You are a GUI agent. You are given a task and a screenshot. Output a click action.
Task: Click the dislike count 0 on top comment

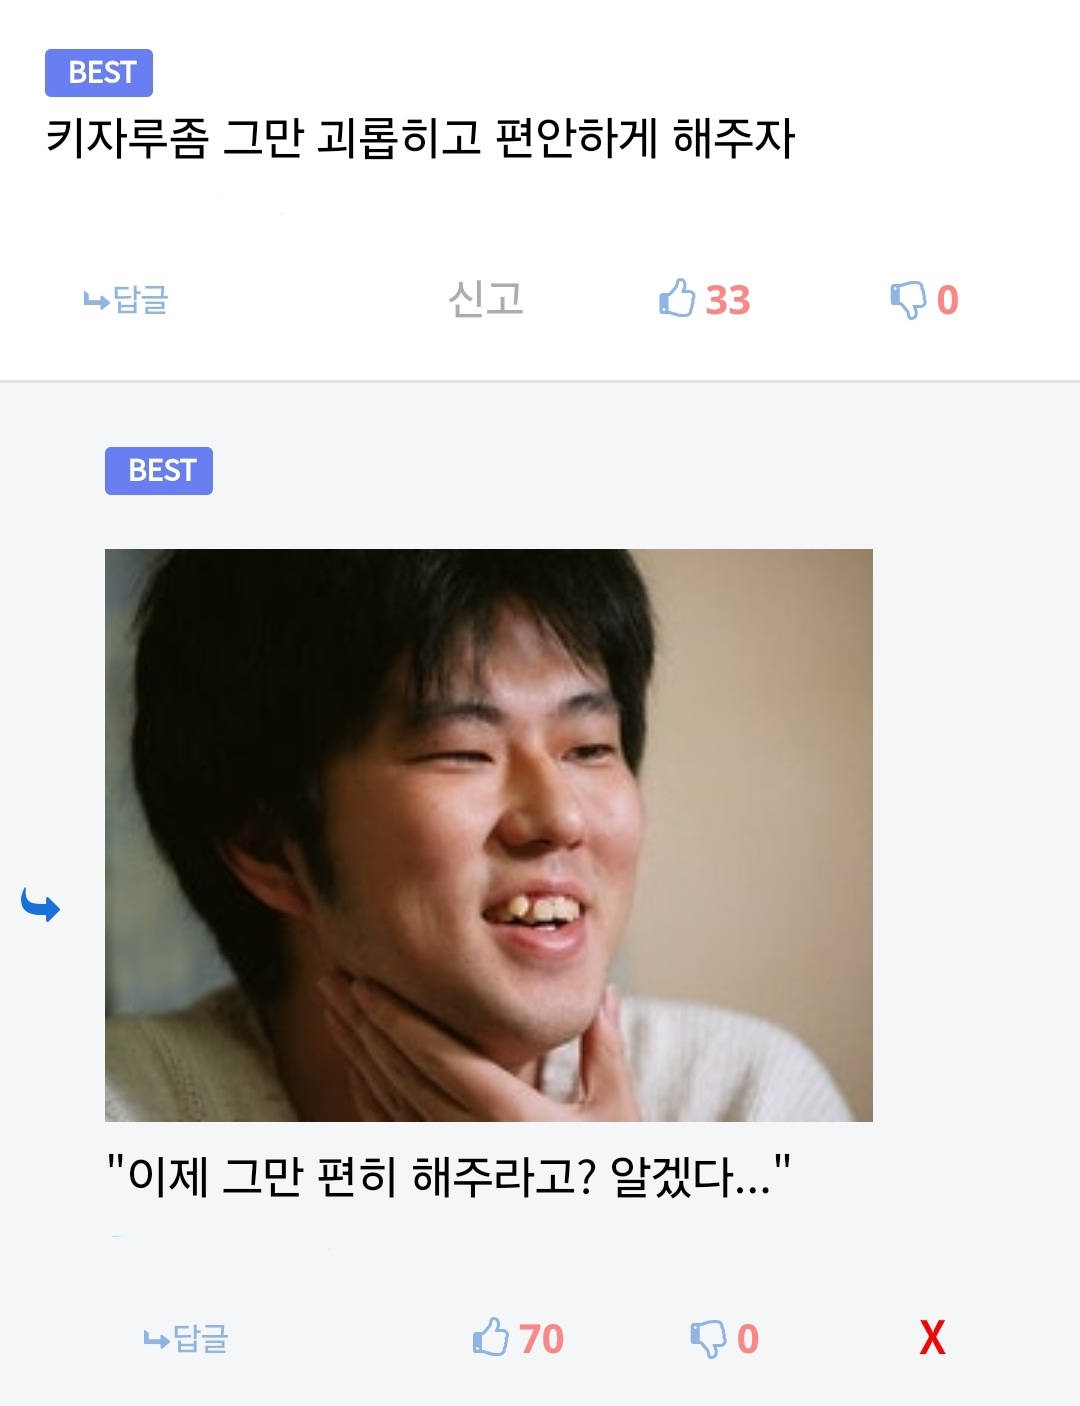[x=948, y=300]
